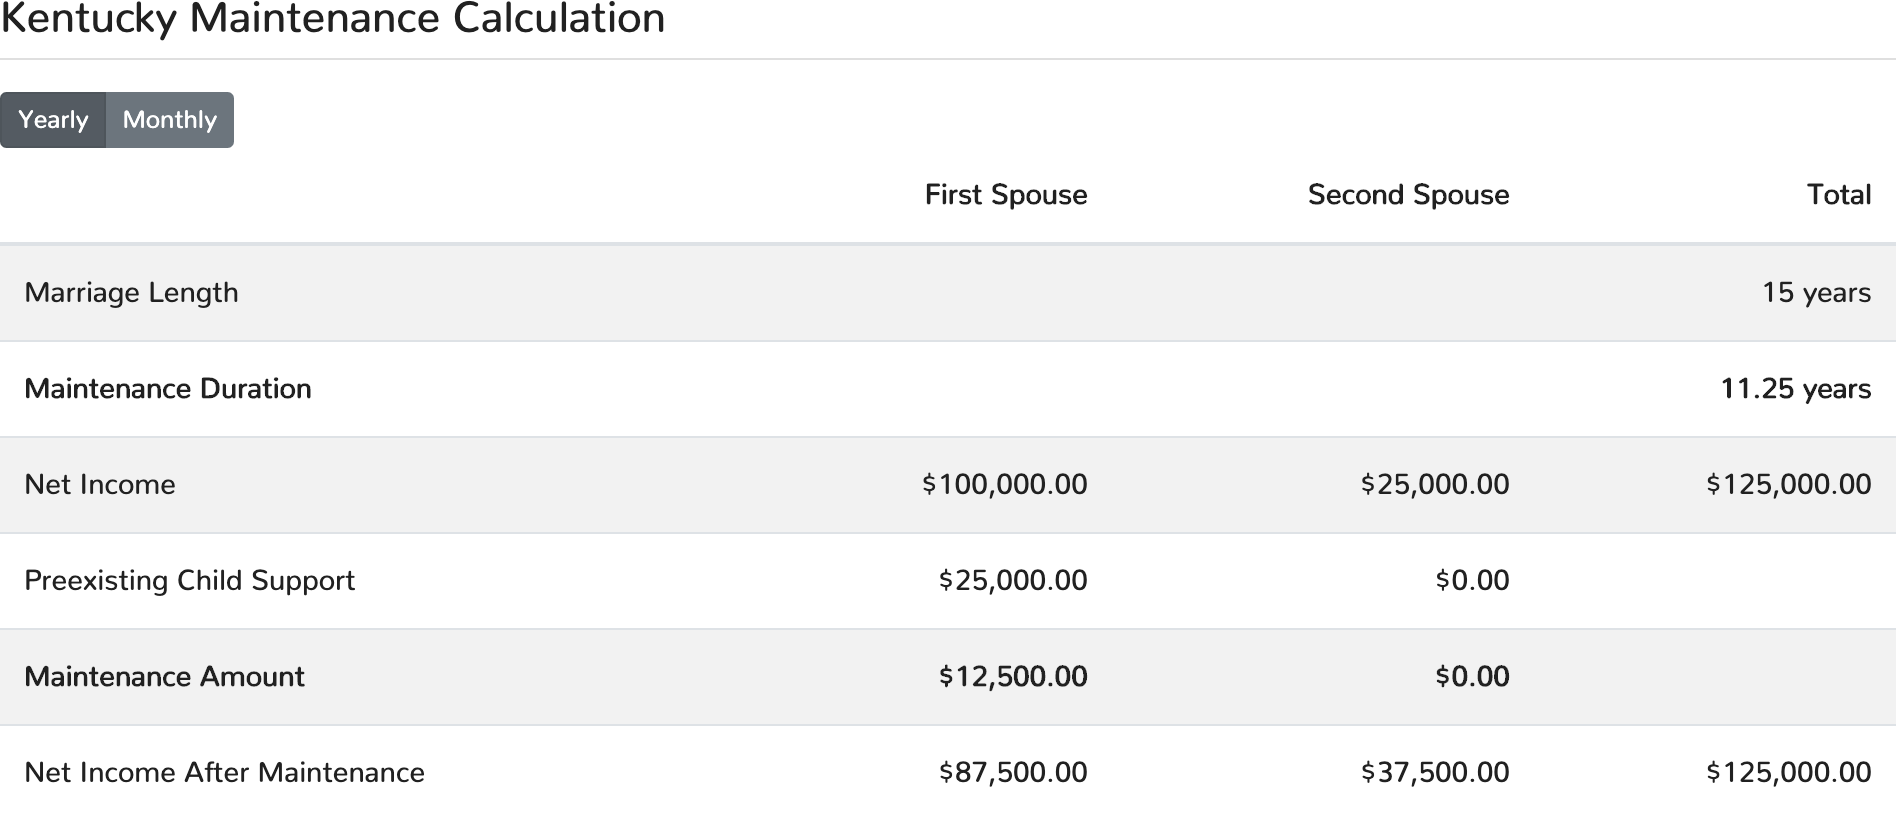Click the 11.25 years duration value
The image size is (1896, 830).
pyautogui.click(x=1795, y=389)
